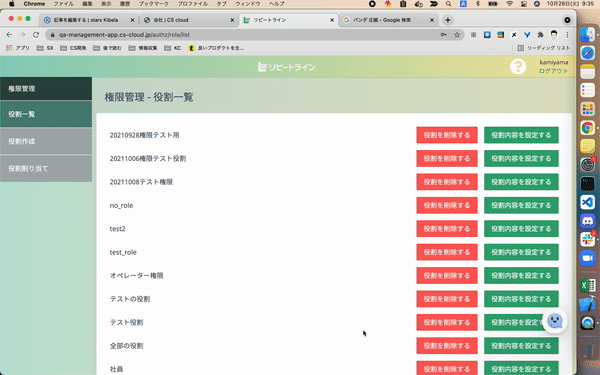Launch Safari from the Dock
This screenshot has width=600, height=375.
click(x=587, y=53)
